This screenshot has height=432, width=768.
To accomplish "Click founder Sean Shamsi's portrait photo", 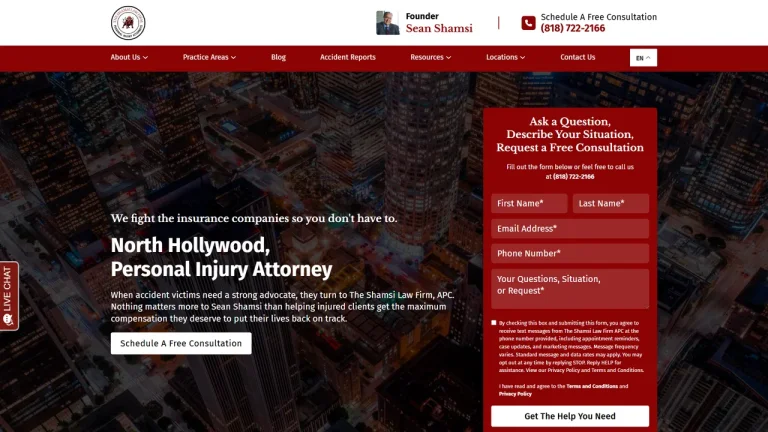I will [387, 23].
